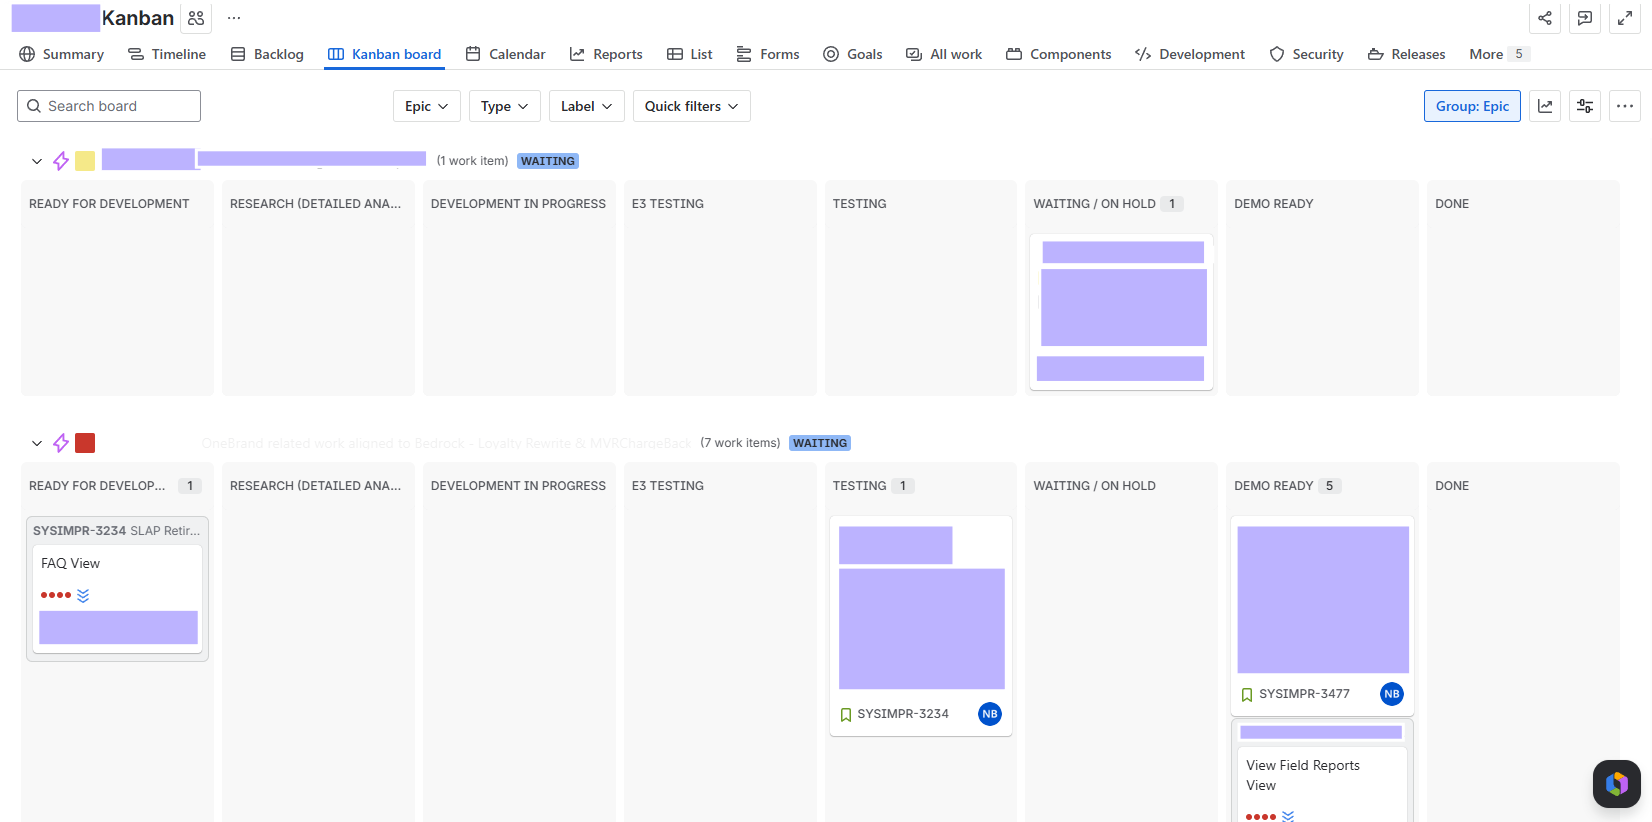Click the story bookmark icon on SYSIMPR-3477 card

pyautogui.click(x=1247, y=694)
